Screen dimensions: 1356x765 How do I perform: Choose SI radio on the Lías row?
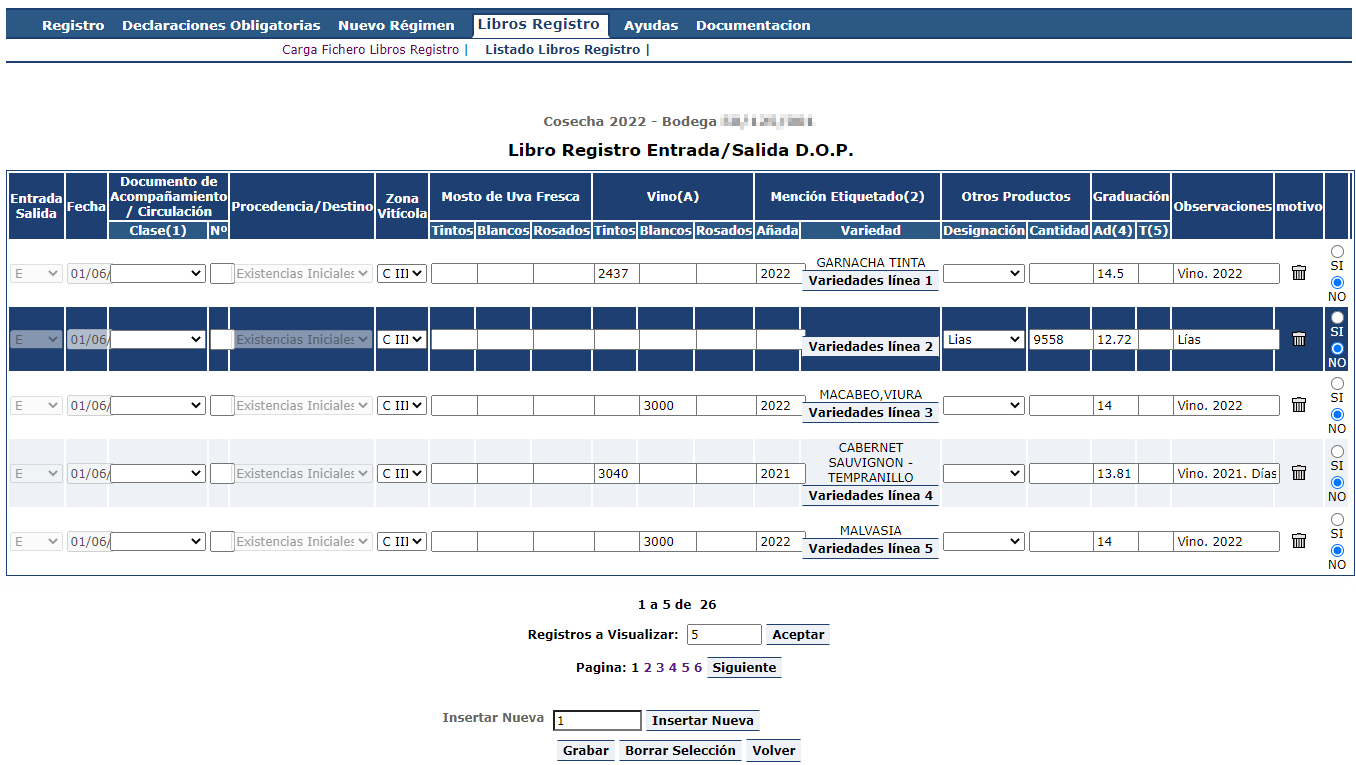tap(1337, 317)
